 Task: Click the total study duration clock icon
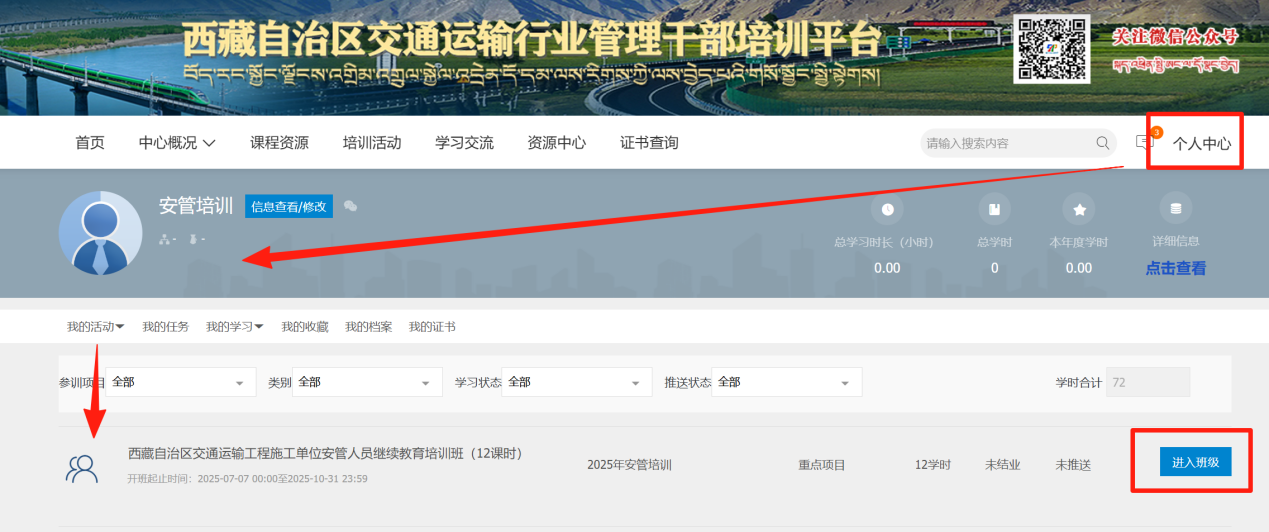tap(886, 209)
